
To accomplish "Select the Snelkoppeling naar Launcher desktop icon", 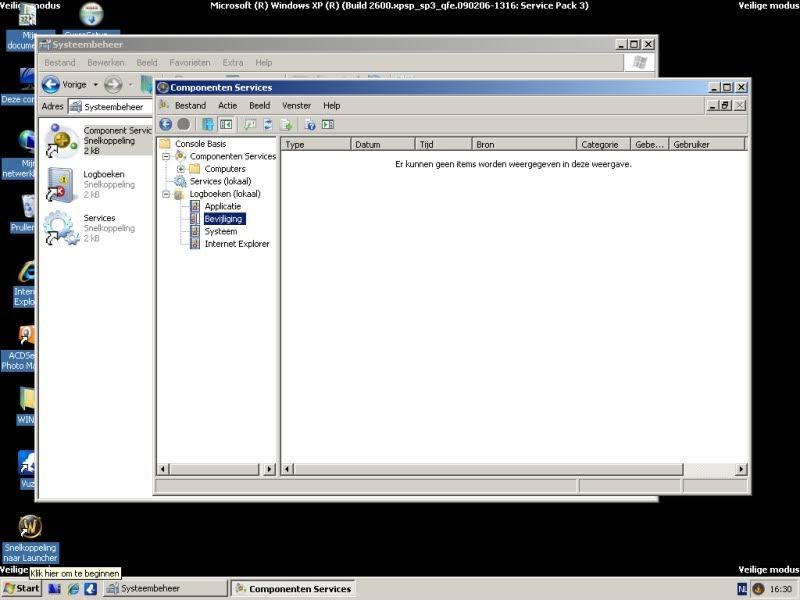I will click(x=30, y=538).
